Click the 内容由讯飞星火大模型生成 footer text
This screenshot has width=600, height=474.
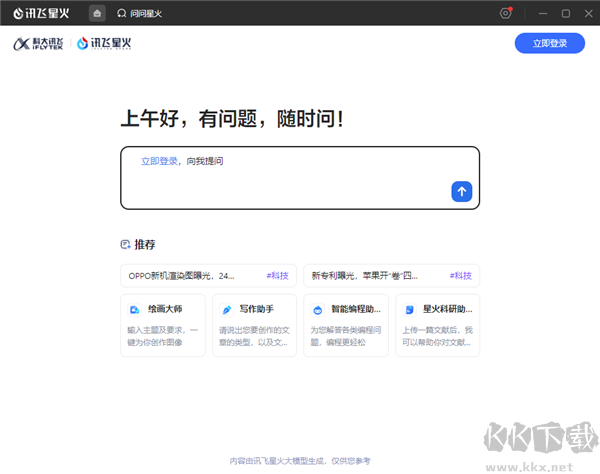tap(300, 461)
